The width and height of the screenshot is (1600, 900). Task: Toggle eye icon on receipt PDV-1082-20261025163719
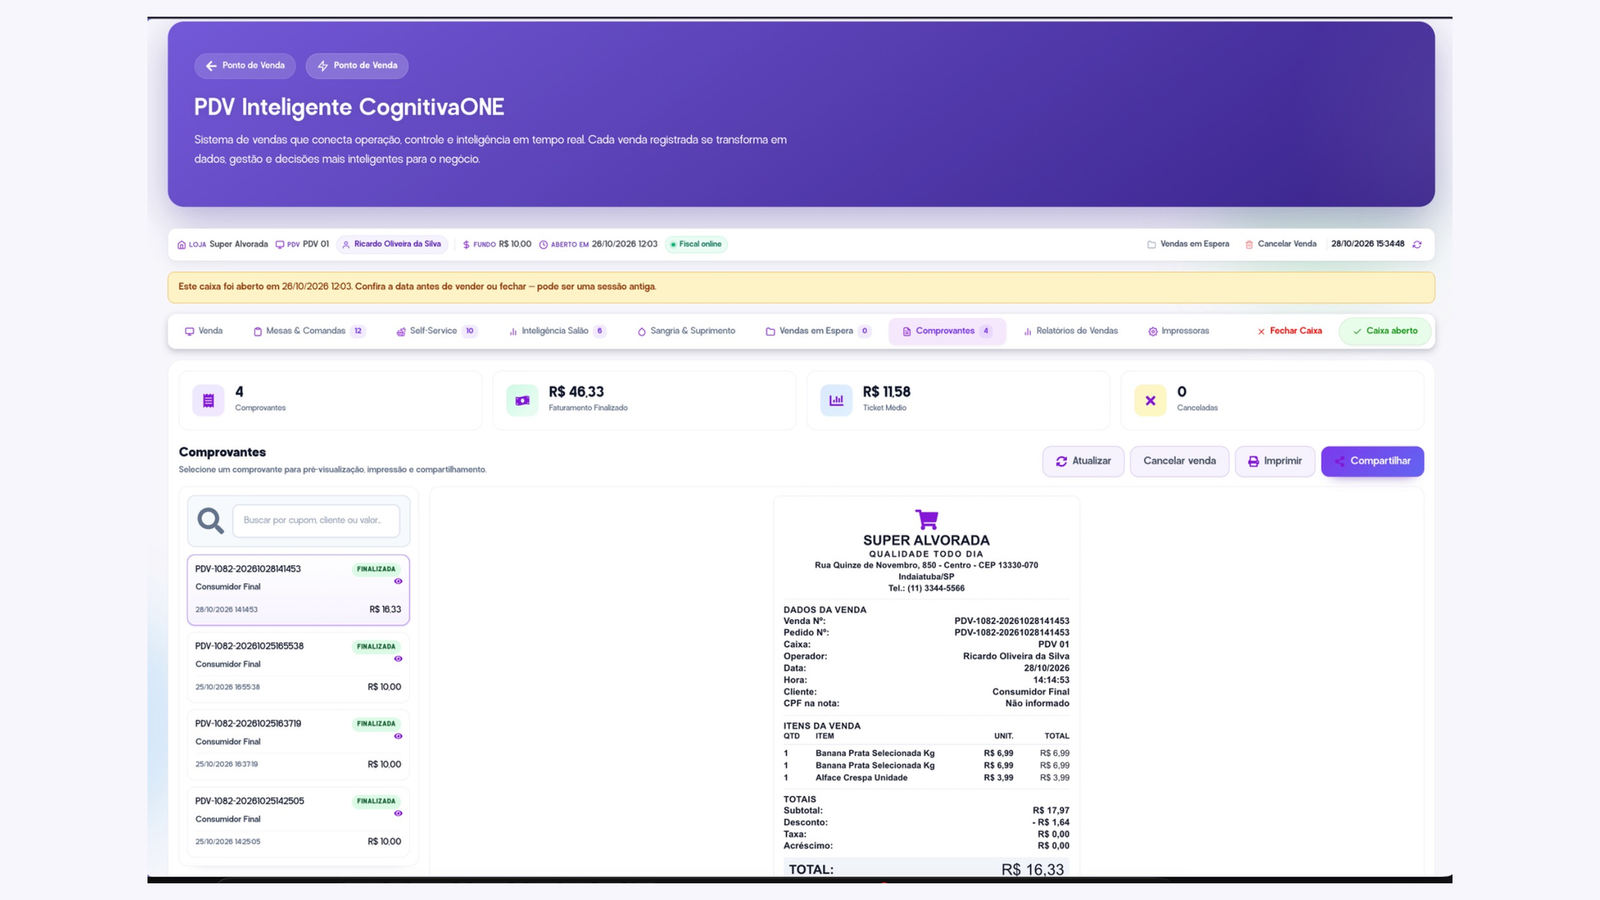[x=398, y=736]
